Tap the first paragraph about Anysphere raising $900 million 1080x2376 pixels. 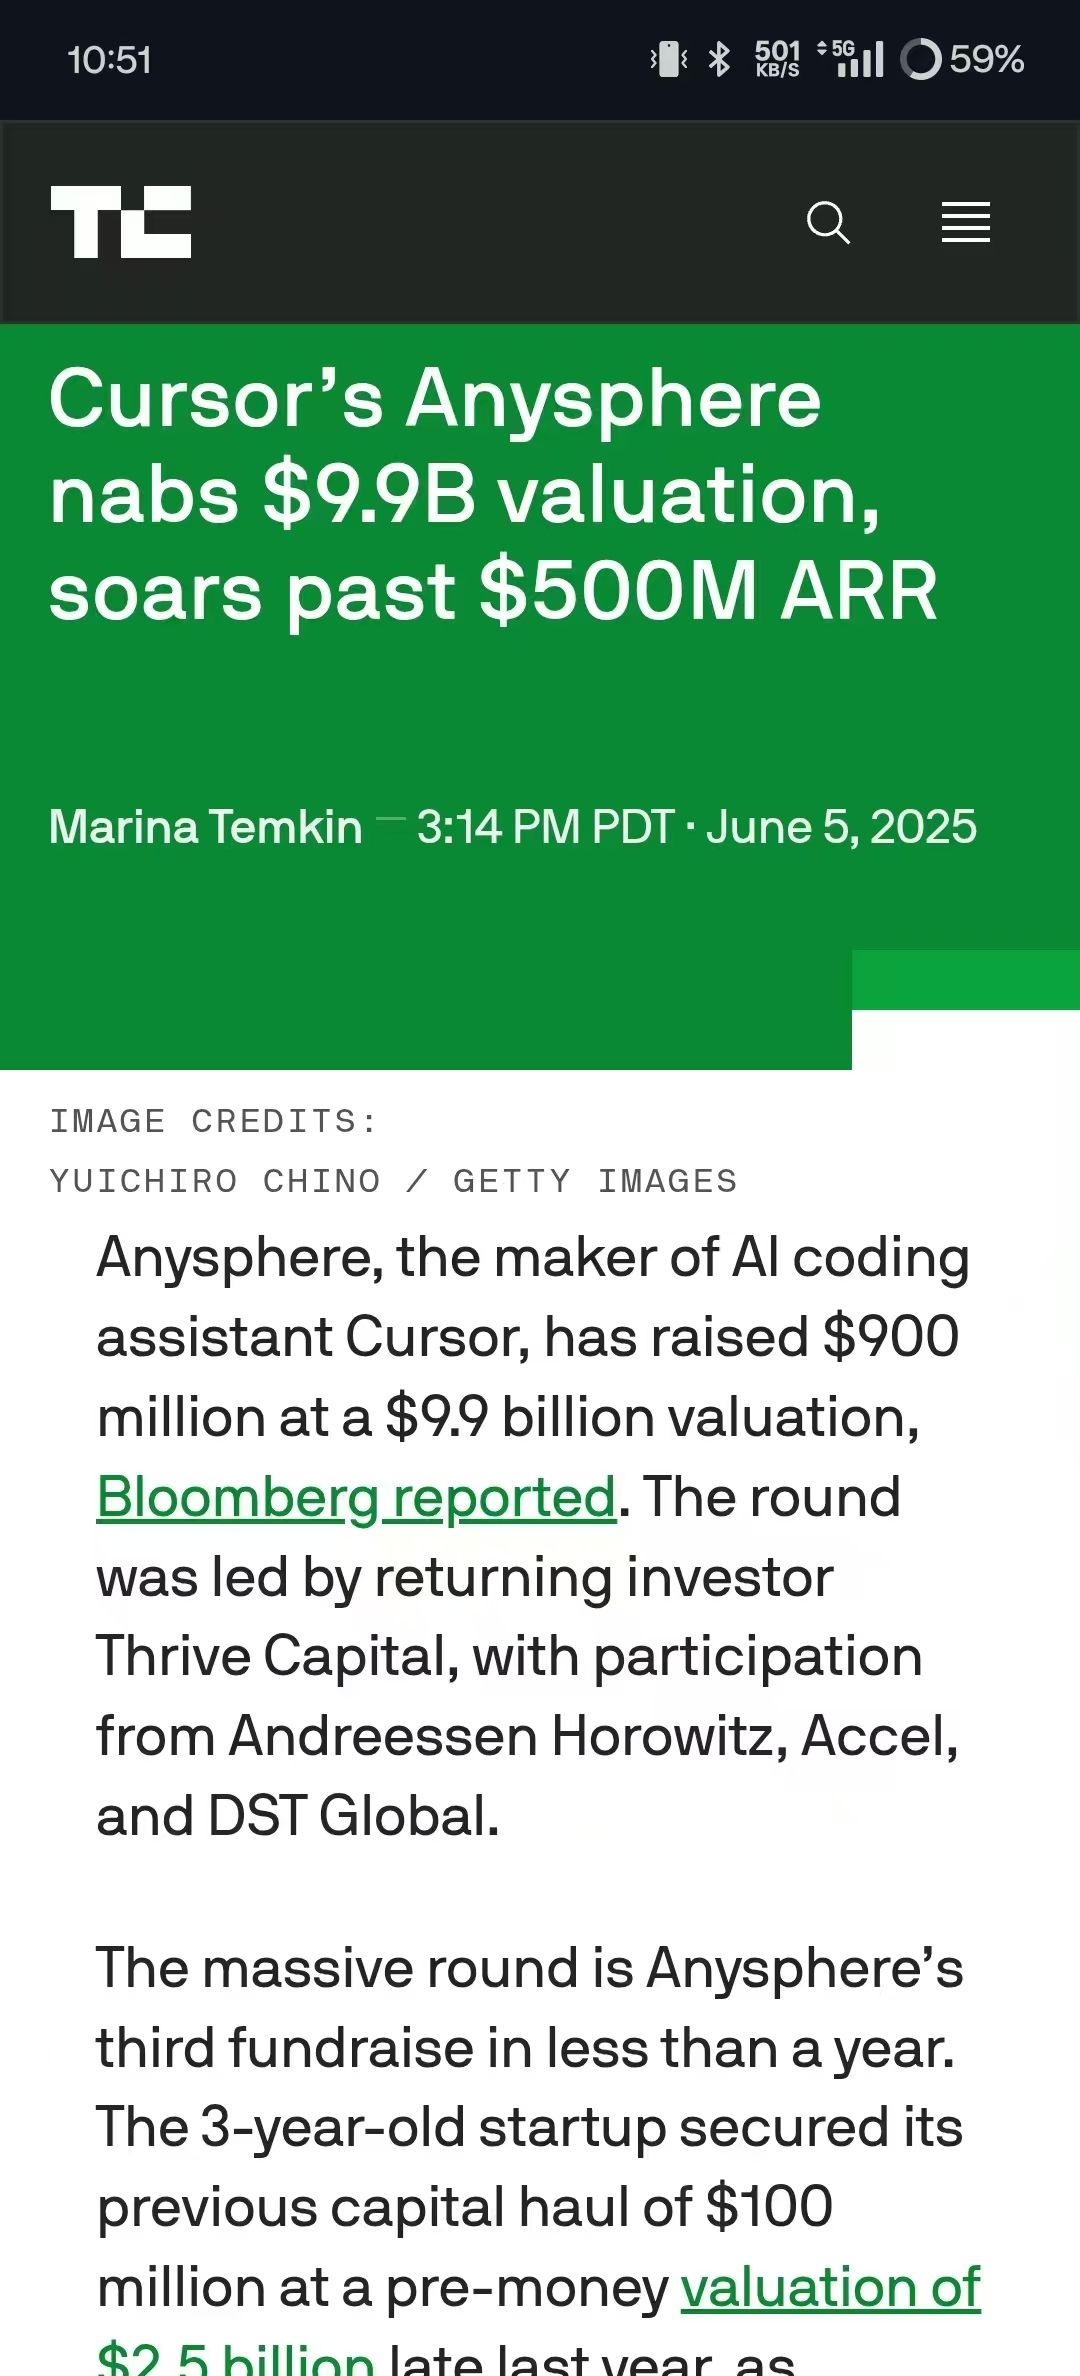point(533,1536)
